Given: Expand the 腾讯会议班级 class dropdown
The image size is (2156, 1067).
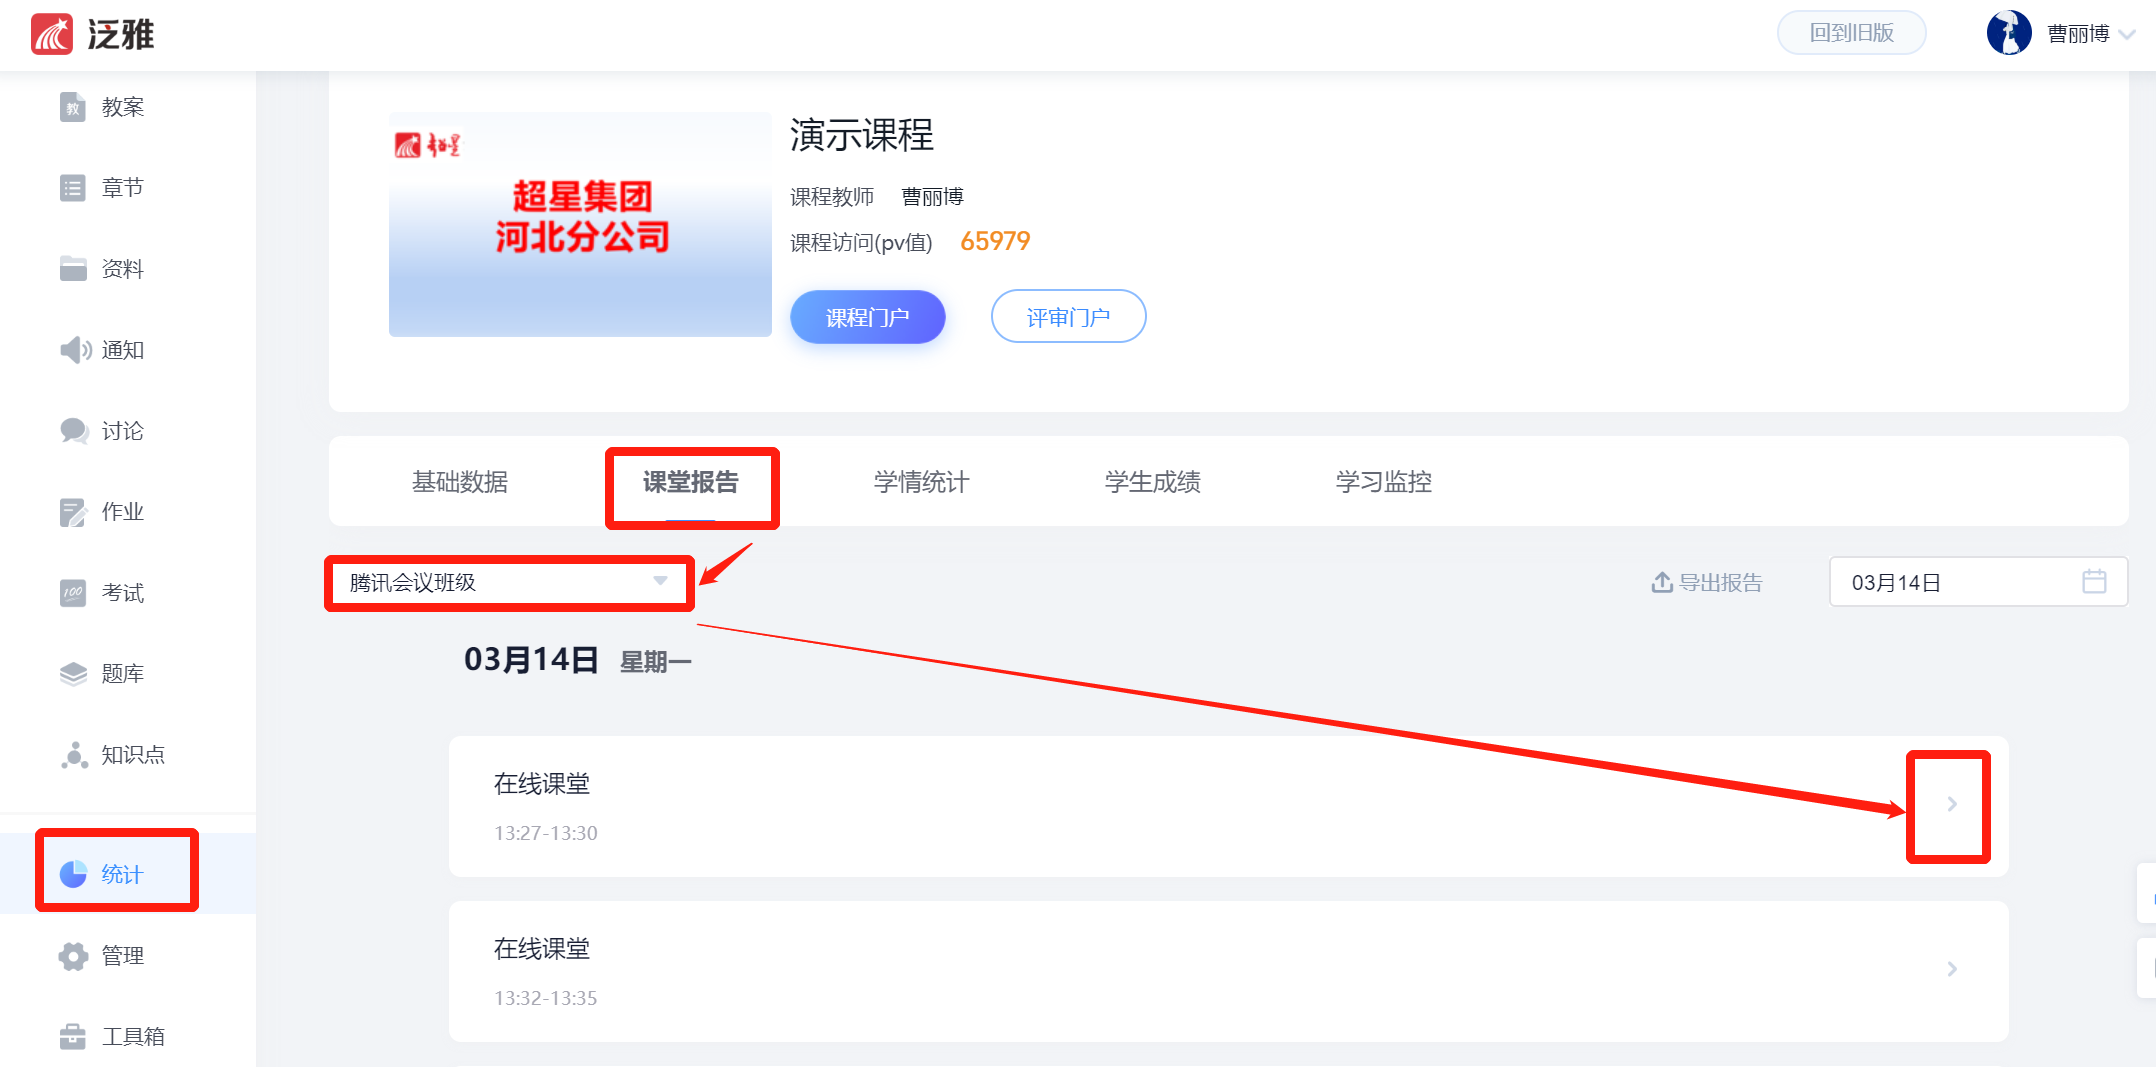Looking at the screenshot, I should [509, 583].
